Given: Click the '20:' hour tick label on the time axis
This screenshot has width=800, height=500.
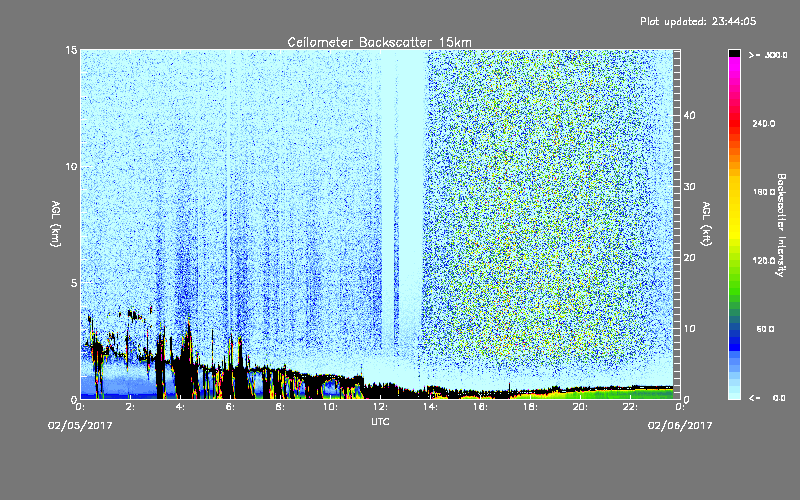Looking at the screenshot, I should click(x=580, y=407).
